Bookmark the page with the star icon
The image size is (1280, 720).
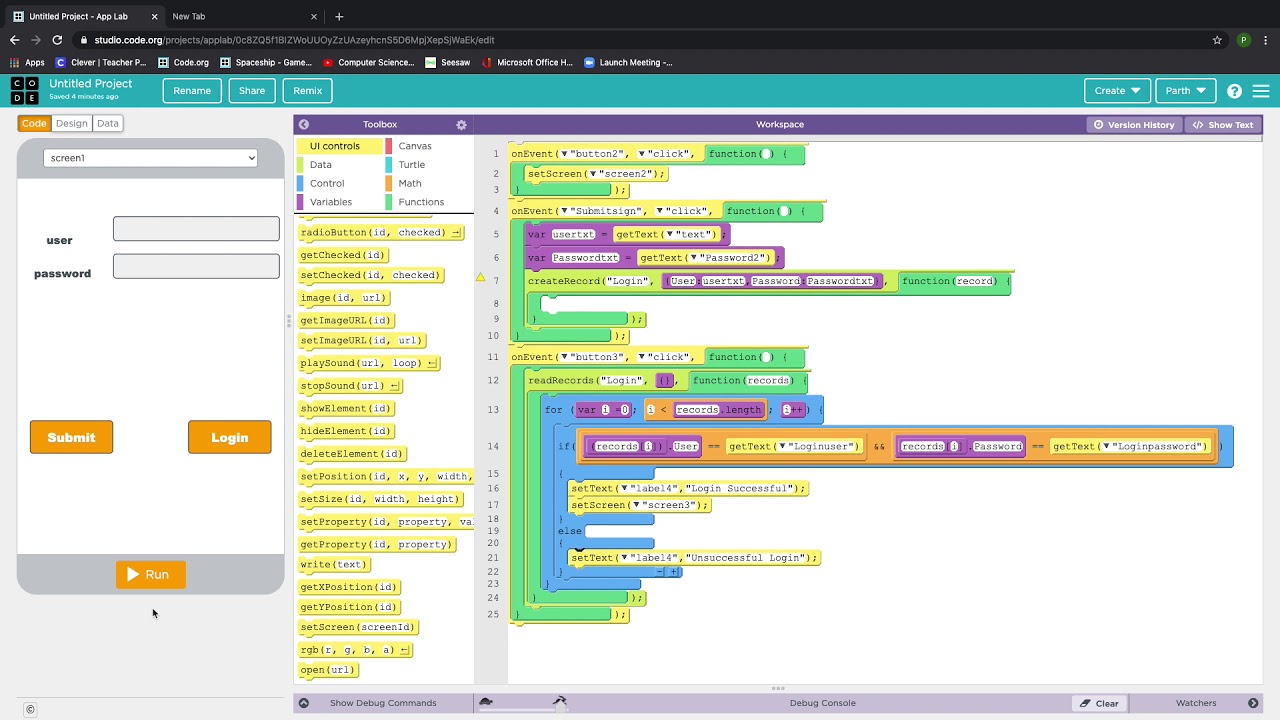click(x=1217, y=40)
